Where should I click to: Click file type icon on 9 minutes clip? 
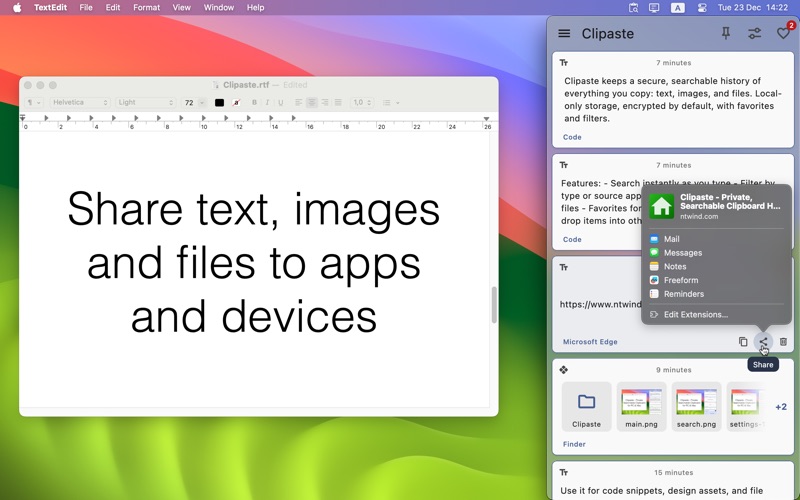(564, 369)
